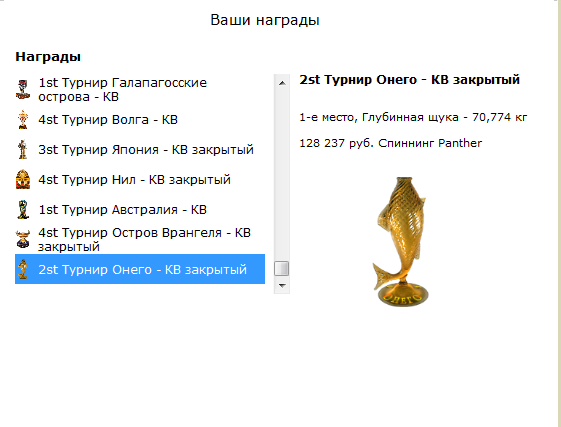Click the scrollbar up arrow in awards list
The height and width of the screenshot is (427, 561).
click(282, 83)
